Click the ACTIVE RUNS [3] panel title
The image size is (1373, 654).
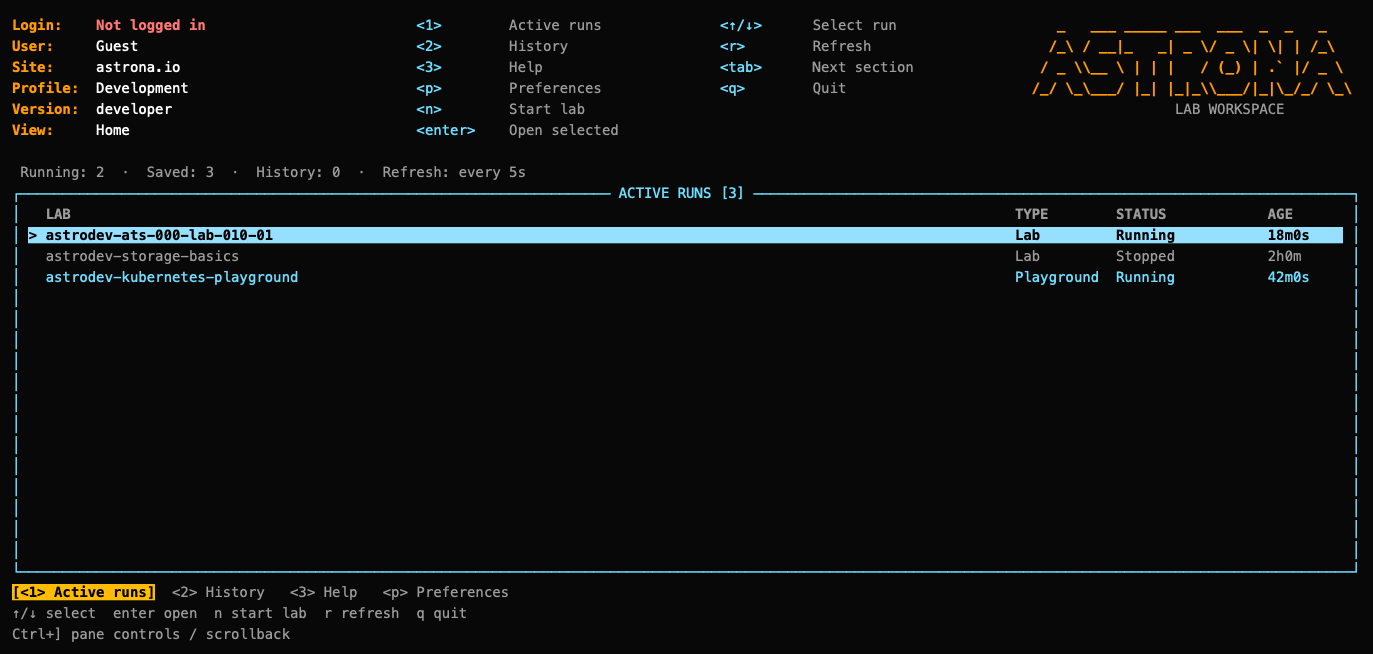coord(681,193)
